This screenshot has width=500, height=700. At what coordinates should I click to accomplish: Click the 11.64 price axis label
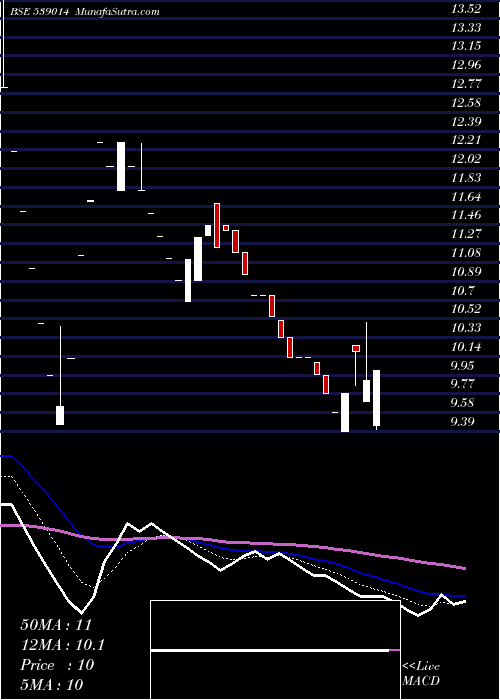point(466,197)
